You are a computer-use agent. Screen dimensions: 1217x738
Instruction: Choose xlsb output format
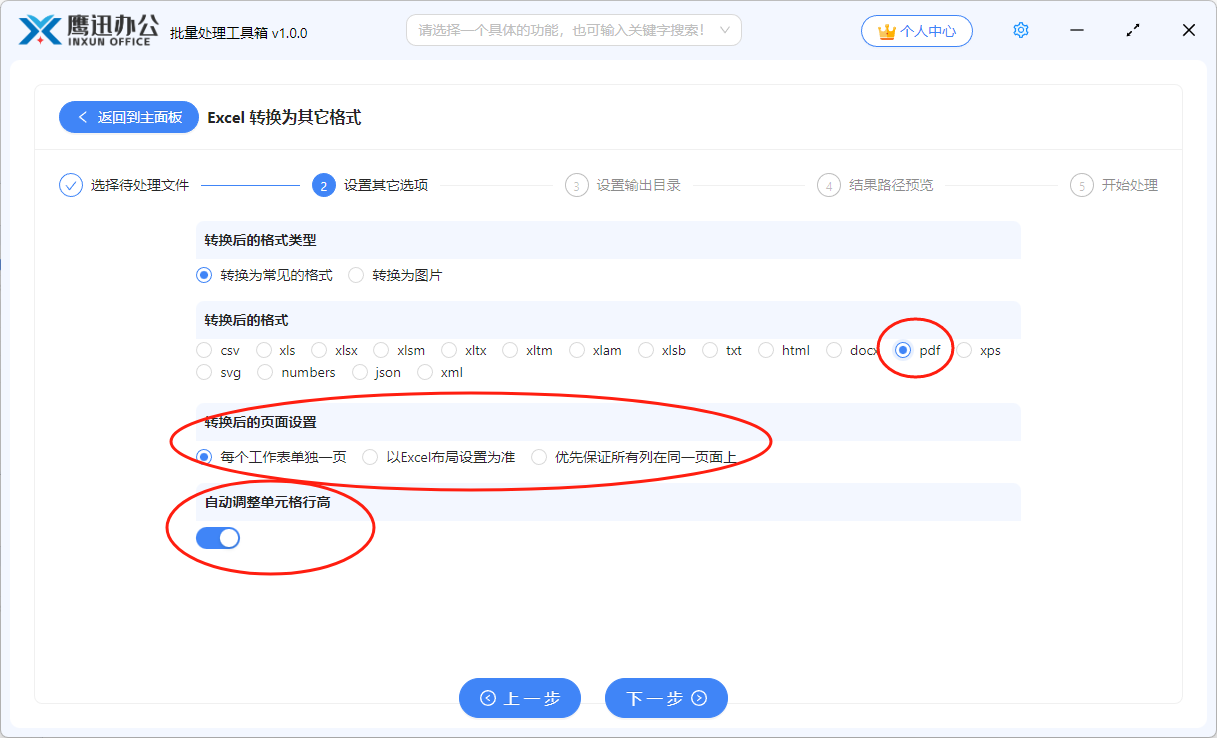pos(646,350)
